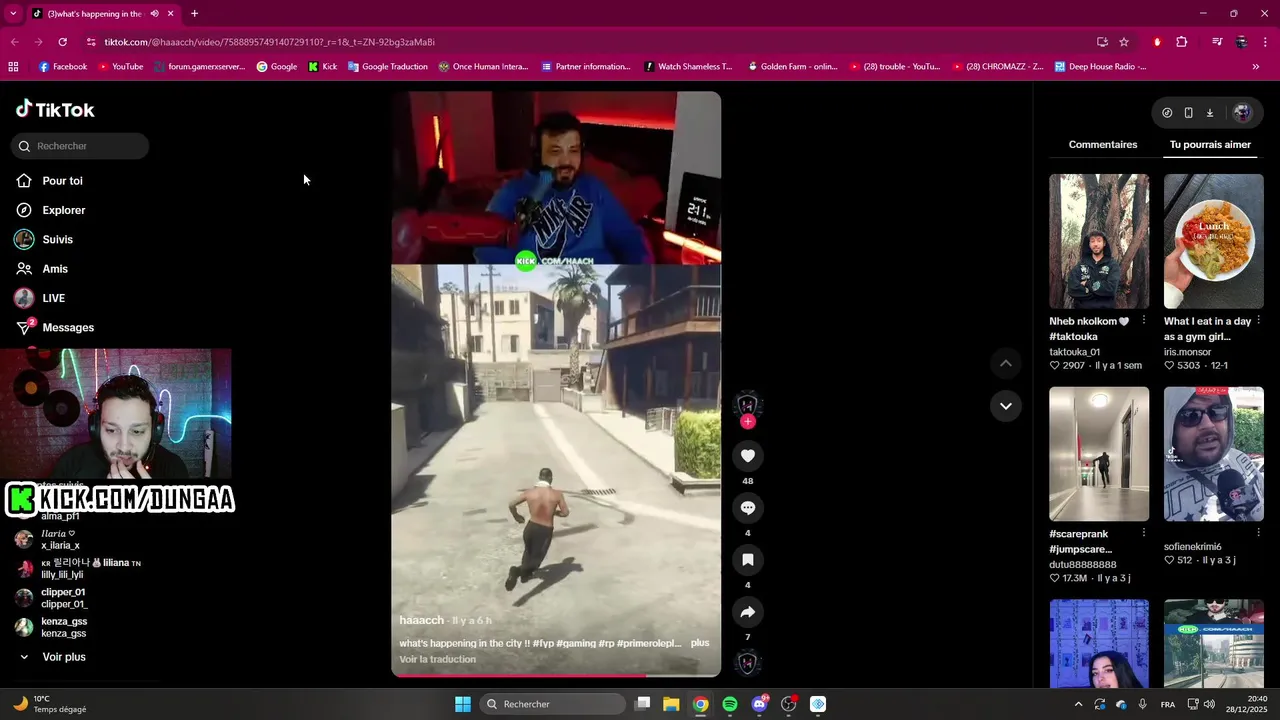Toggle volume icon in system tray
The height and width of the screenshot is (720, 1280).
[x=1209, y=704]
